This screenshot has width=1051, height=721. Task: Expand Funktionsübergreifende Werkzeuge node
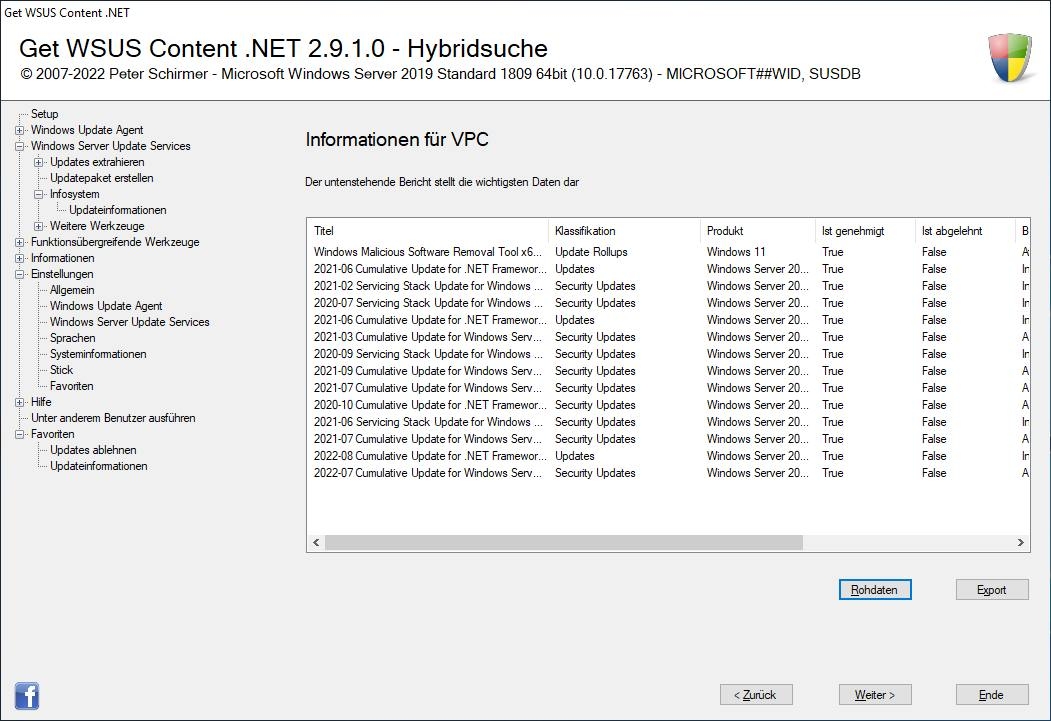[x=19, y=243]
